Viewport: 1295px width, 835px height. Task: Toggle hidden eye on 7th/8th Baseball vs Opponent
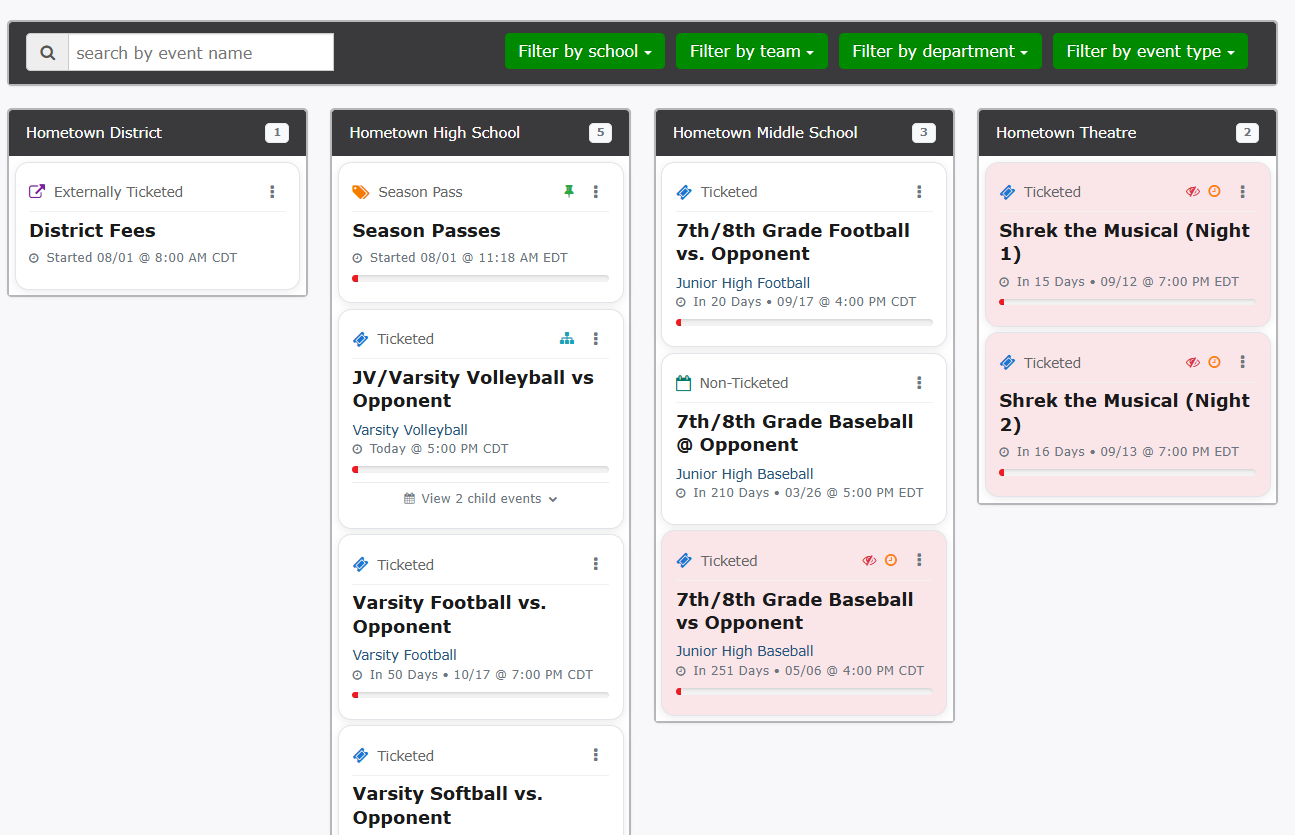869,561
